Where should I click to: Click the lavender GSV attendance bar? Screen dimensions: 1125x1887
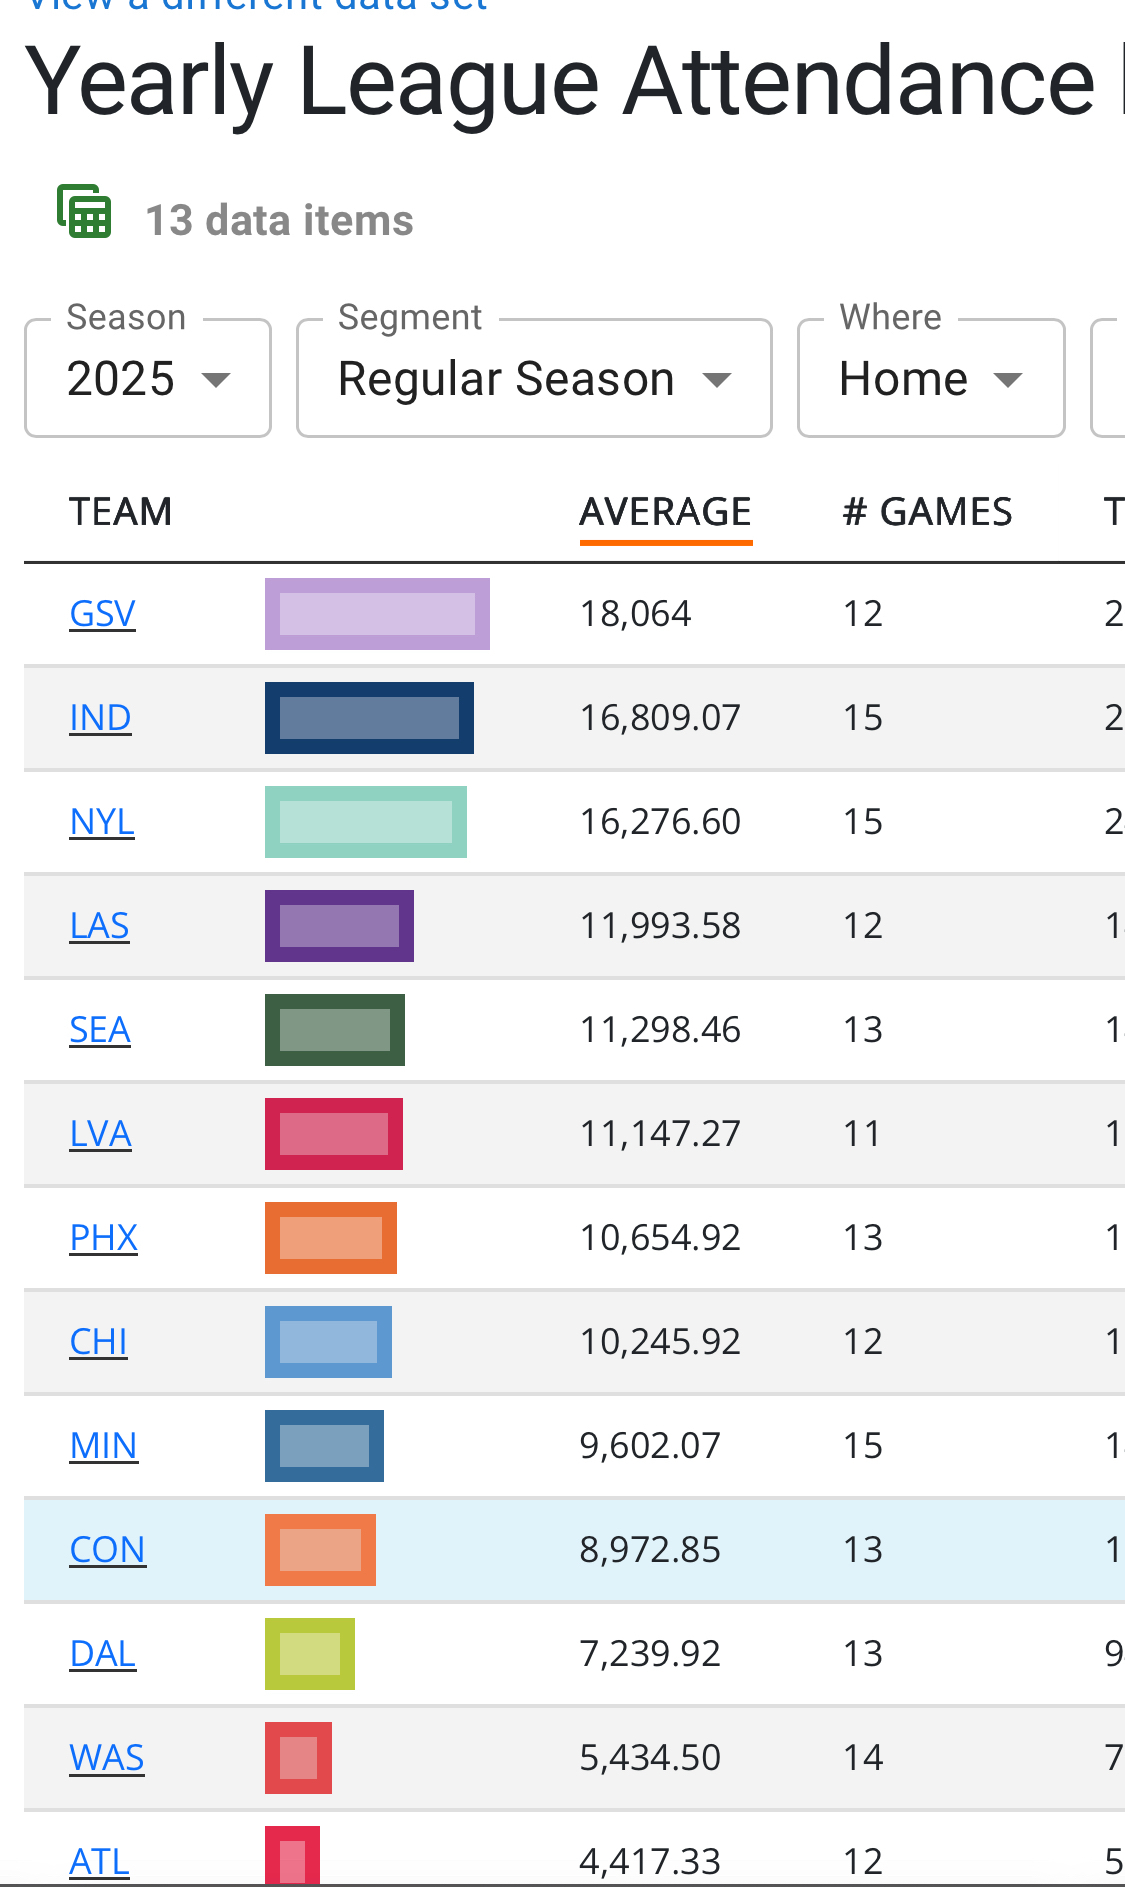[377, 614]
